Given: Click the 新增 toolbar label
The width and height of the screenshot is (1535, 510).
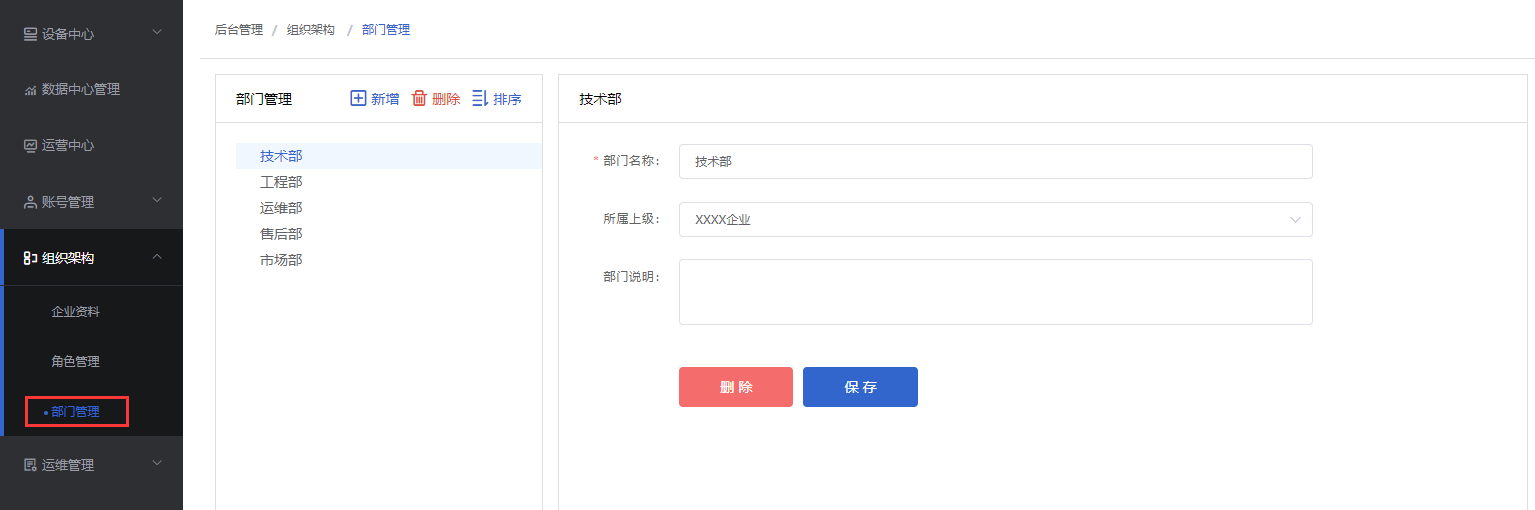Looking at the screenshot, I should click(x=385, y=99).
